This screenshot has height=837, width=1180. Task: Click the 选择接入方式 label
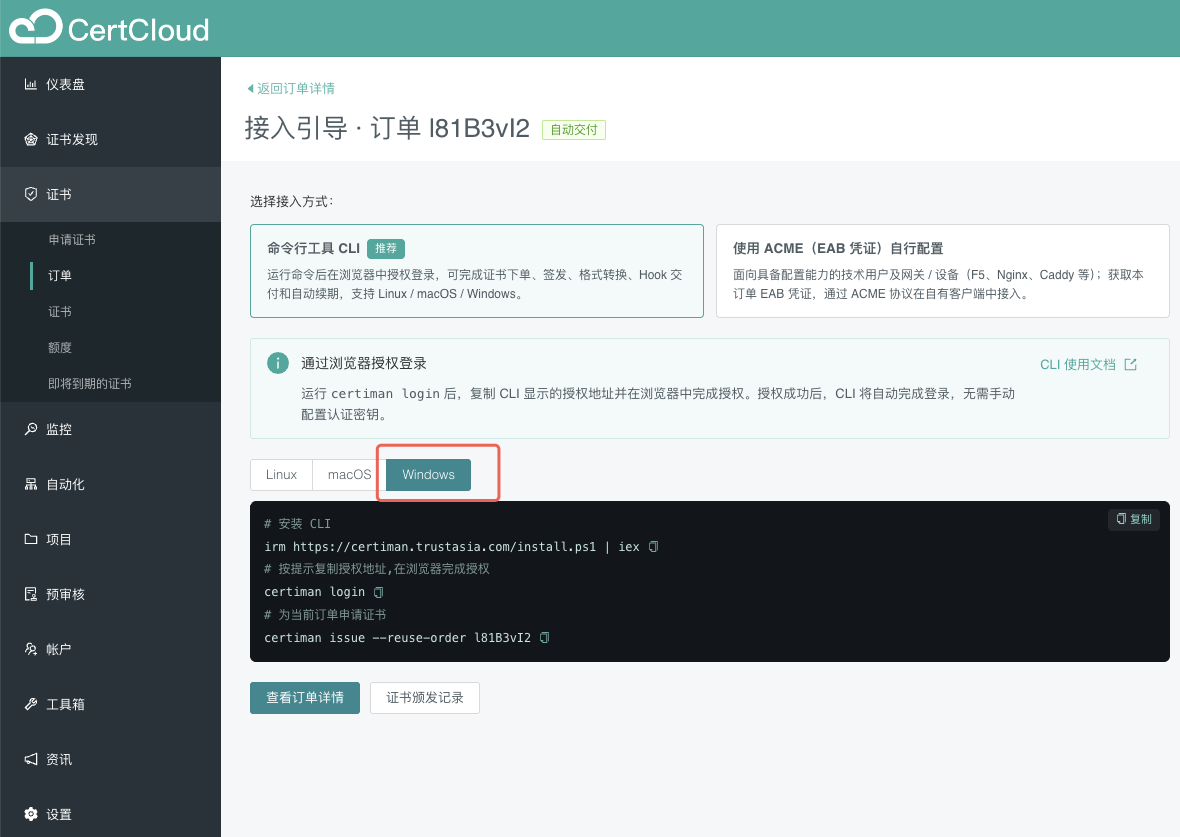coord(292,202)
